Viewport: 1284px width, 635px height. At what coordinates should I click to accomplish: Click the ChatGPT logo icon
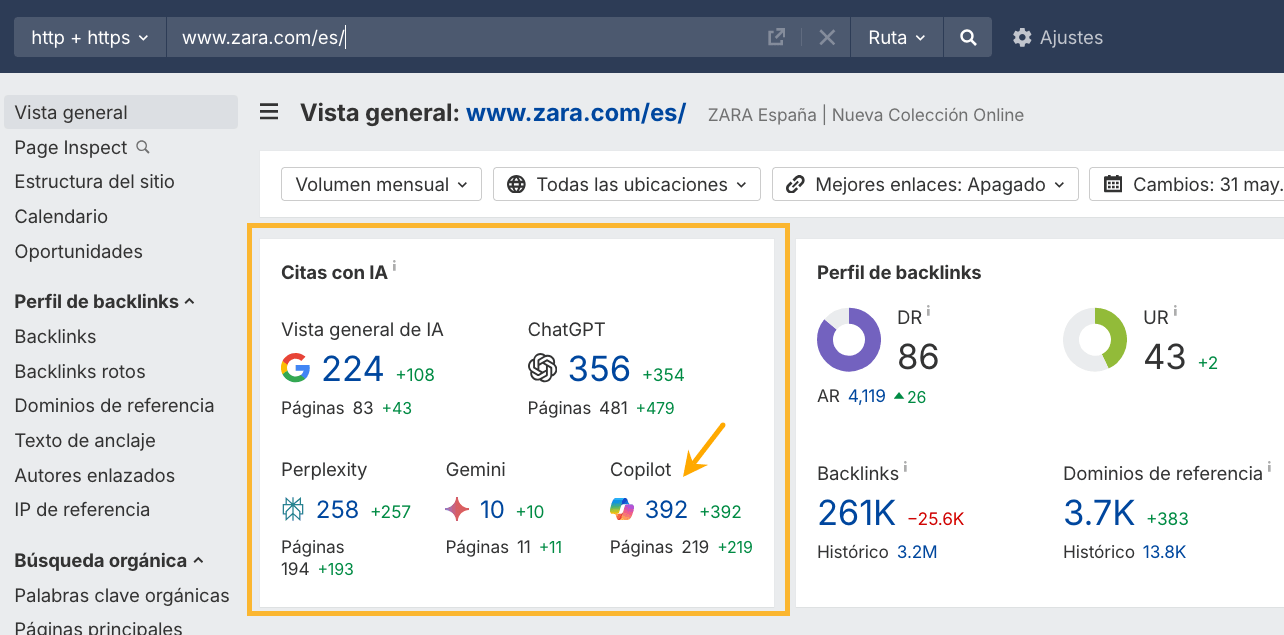click(542, 368)
